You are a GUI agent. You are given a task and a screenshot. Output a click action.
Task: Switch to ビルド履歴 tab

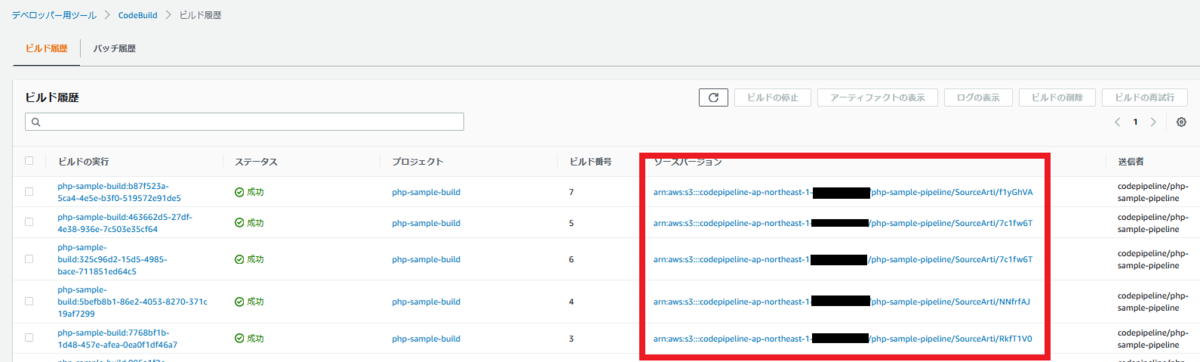[x=46, y=48]
